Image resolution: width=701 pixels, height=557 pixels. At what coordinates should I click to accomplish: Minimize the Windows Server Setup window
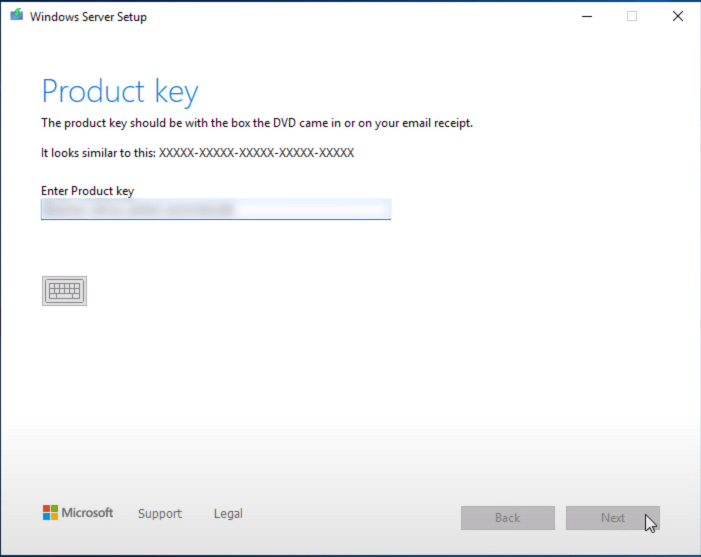tap(584, 16)
